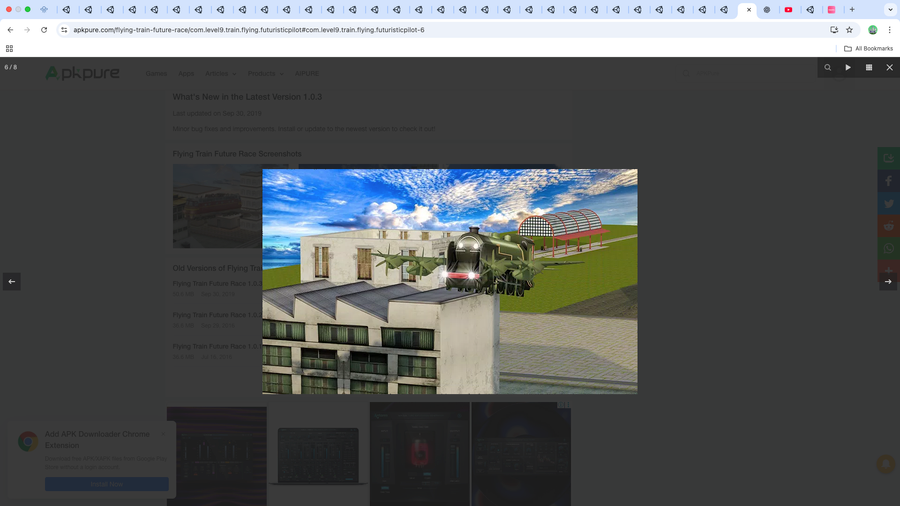900x506 pixels.
Task: Expand the tab search dropdown
Action: coord(890,10)
